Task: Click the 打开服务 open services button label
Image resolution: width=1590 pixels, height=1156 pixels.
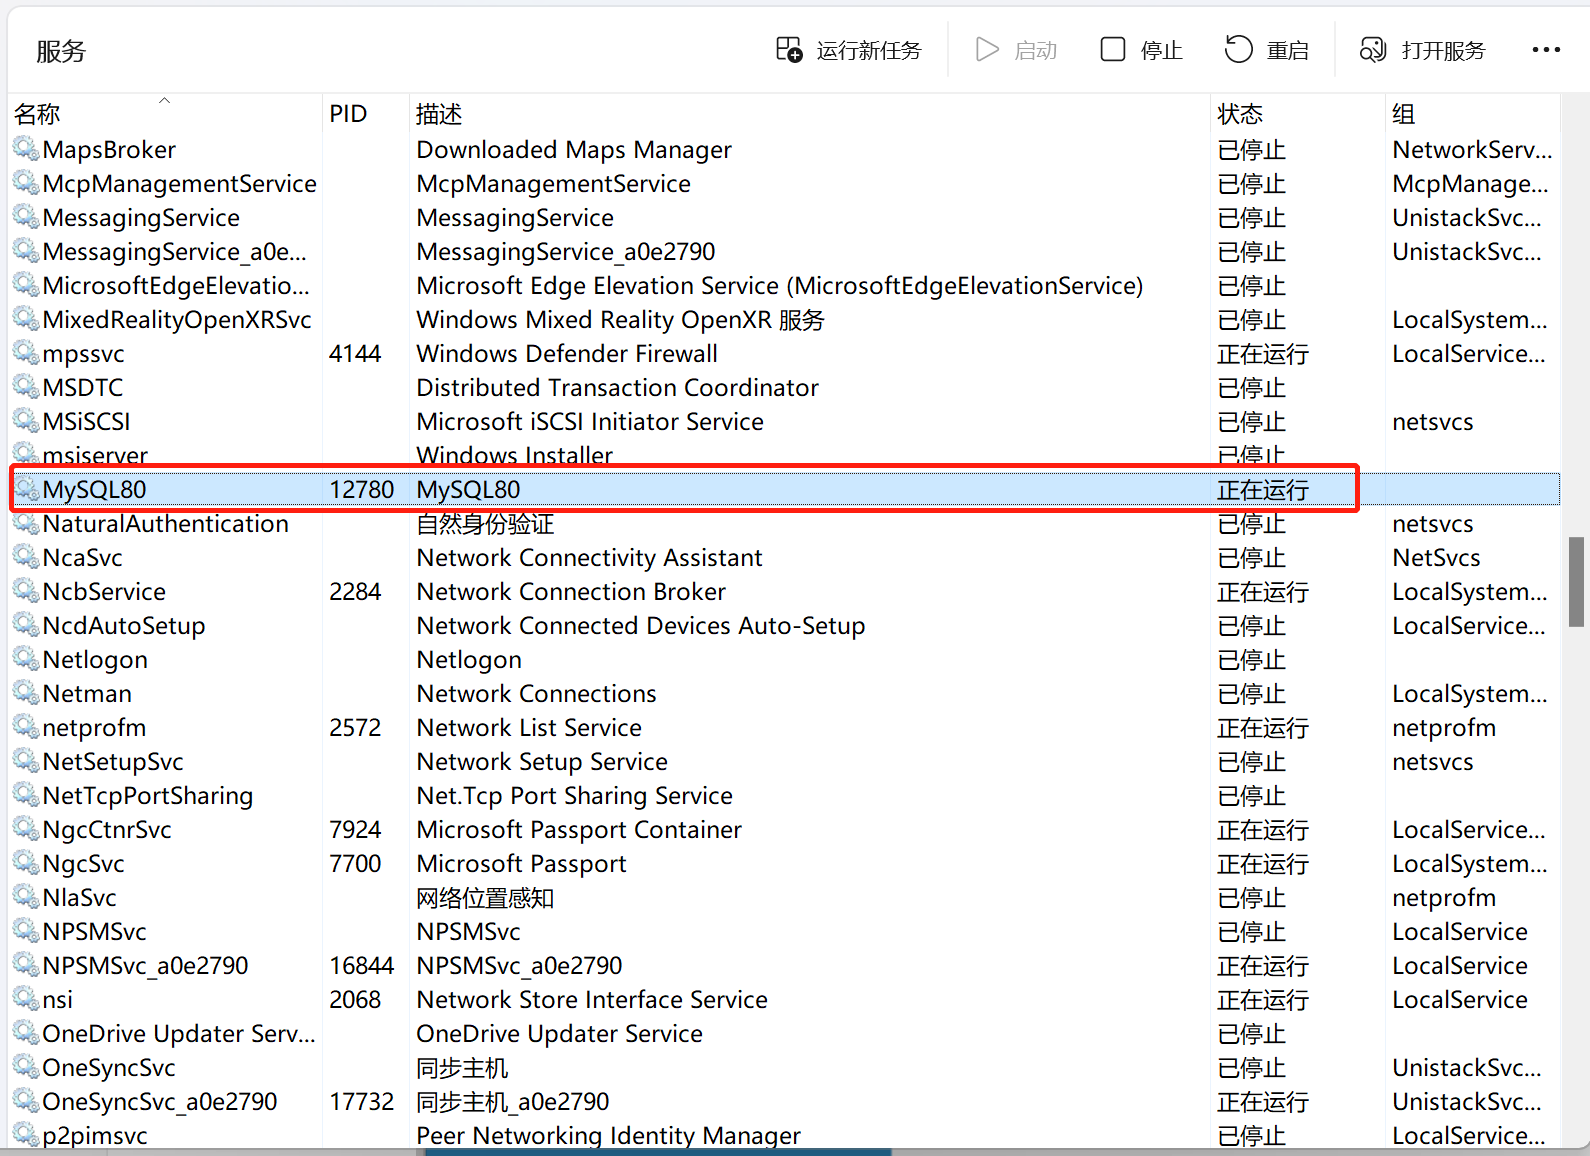Action: (x=1444, y=50)
